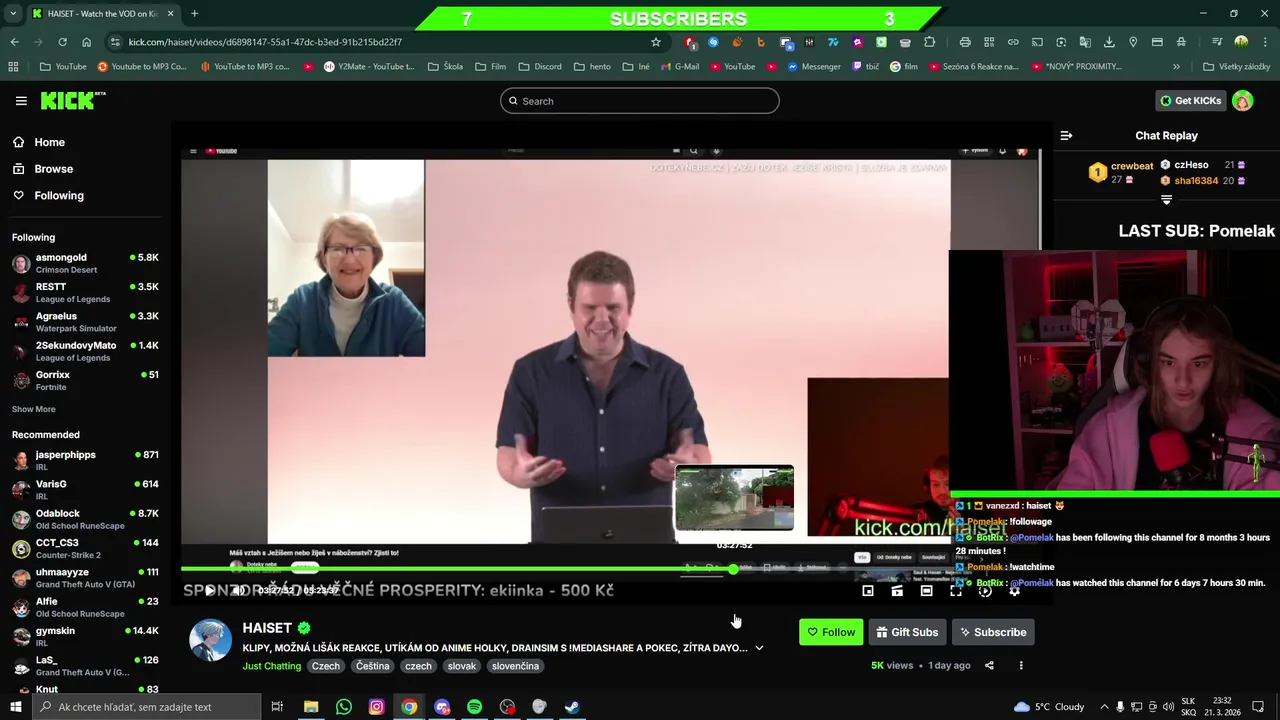This screenshot has width=1280, height=720.
Task: Click the address bar URL
Action: 265,42
